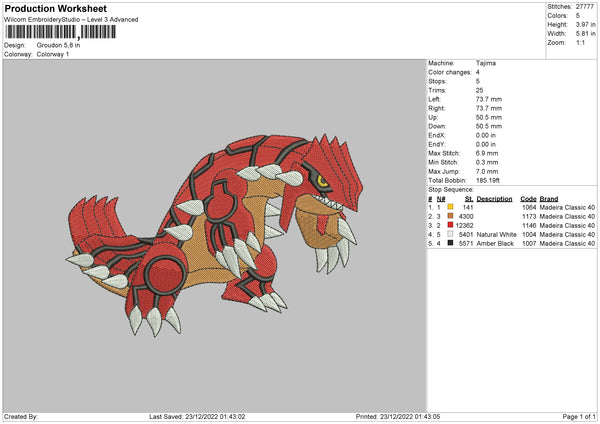Click the EndX value '0.00 in'
600x424 pixels.
coord(486,135)
